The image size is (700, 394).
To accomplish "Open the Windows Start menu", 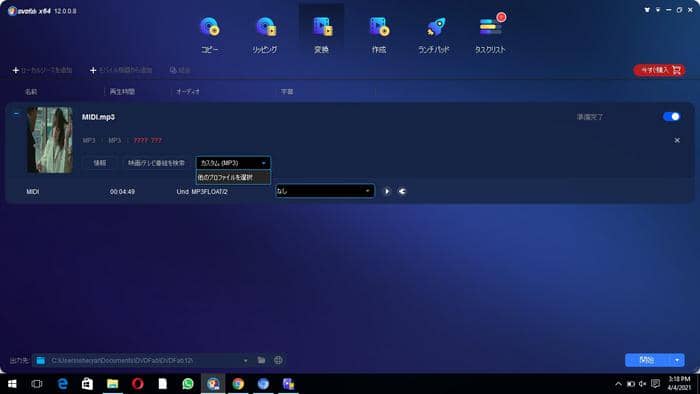I will click(12, 384).
